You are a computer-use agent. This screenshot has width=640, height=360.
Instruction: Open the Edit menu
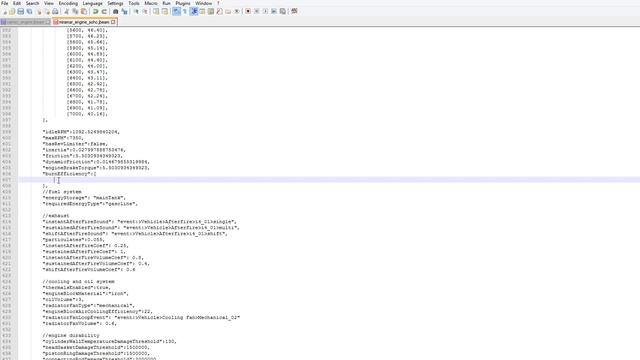[17, 3]
